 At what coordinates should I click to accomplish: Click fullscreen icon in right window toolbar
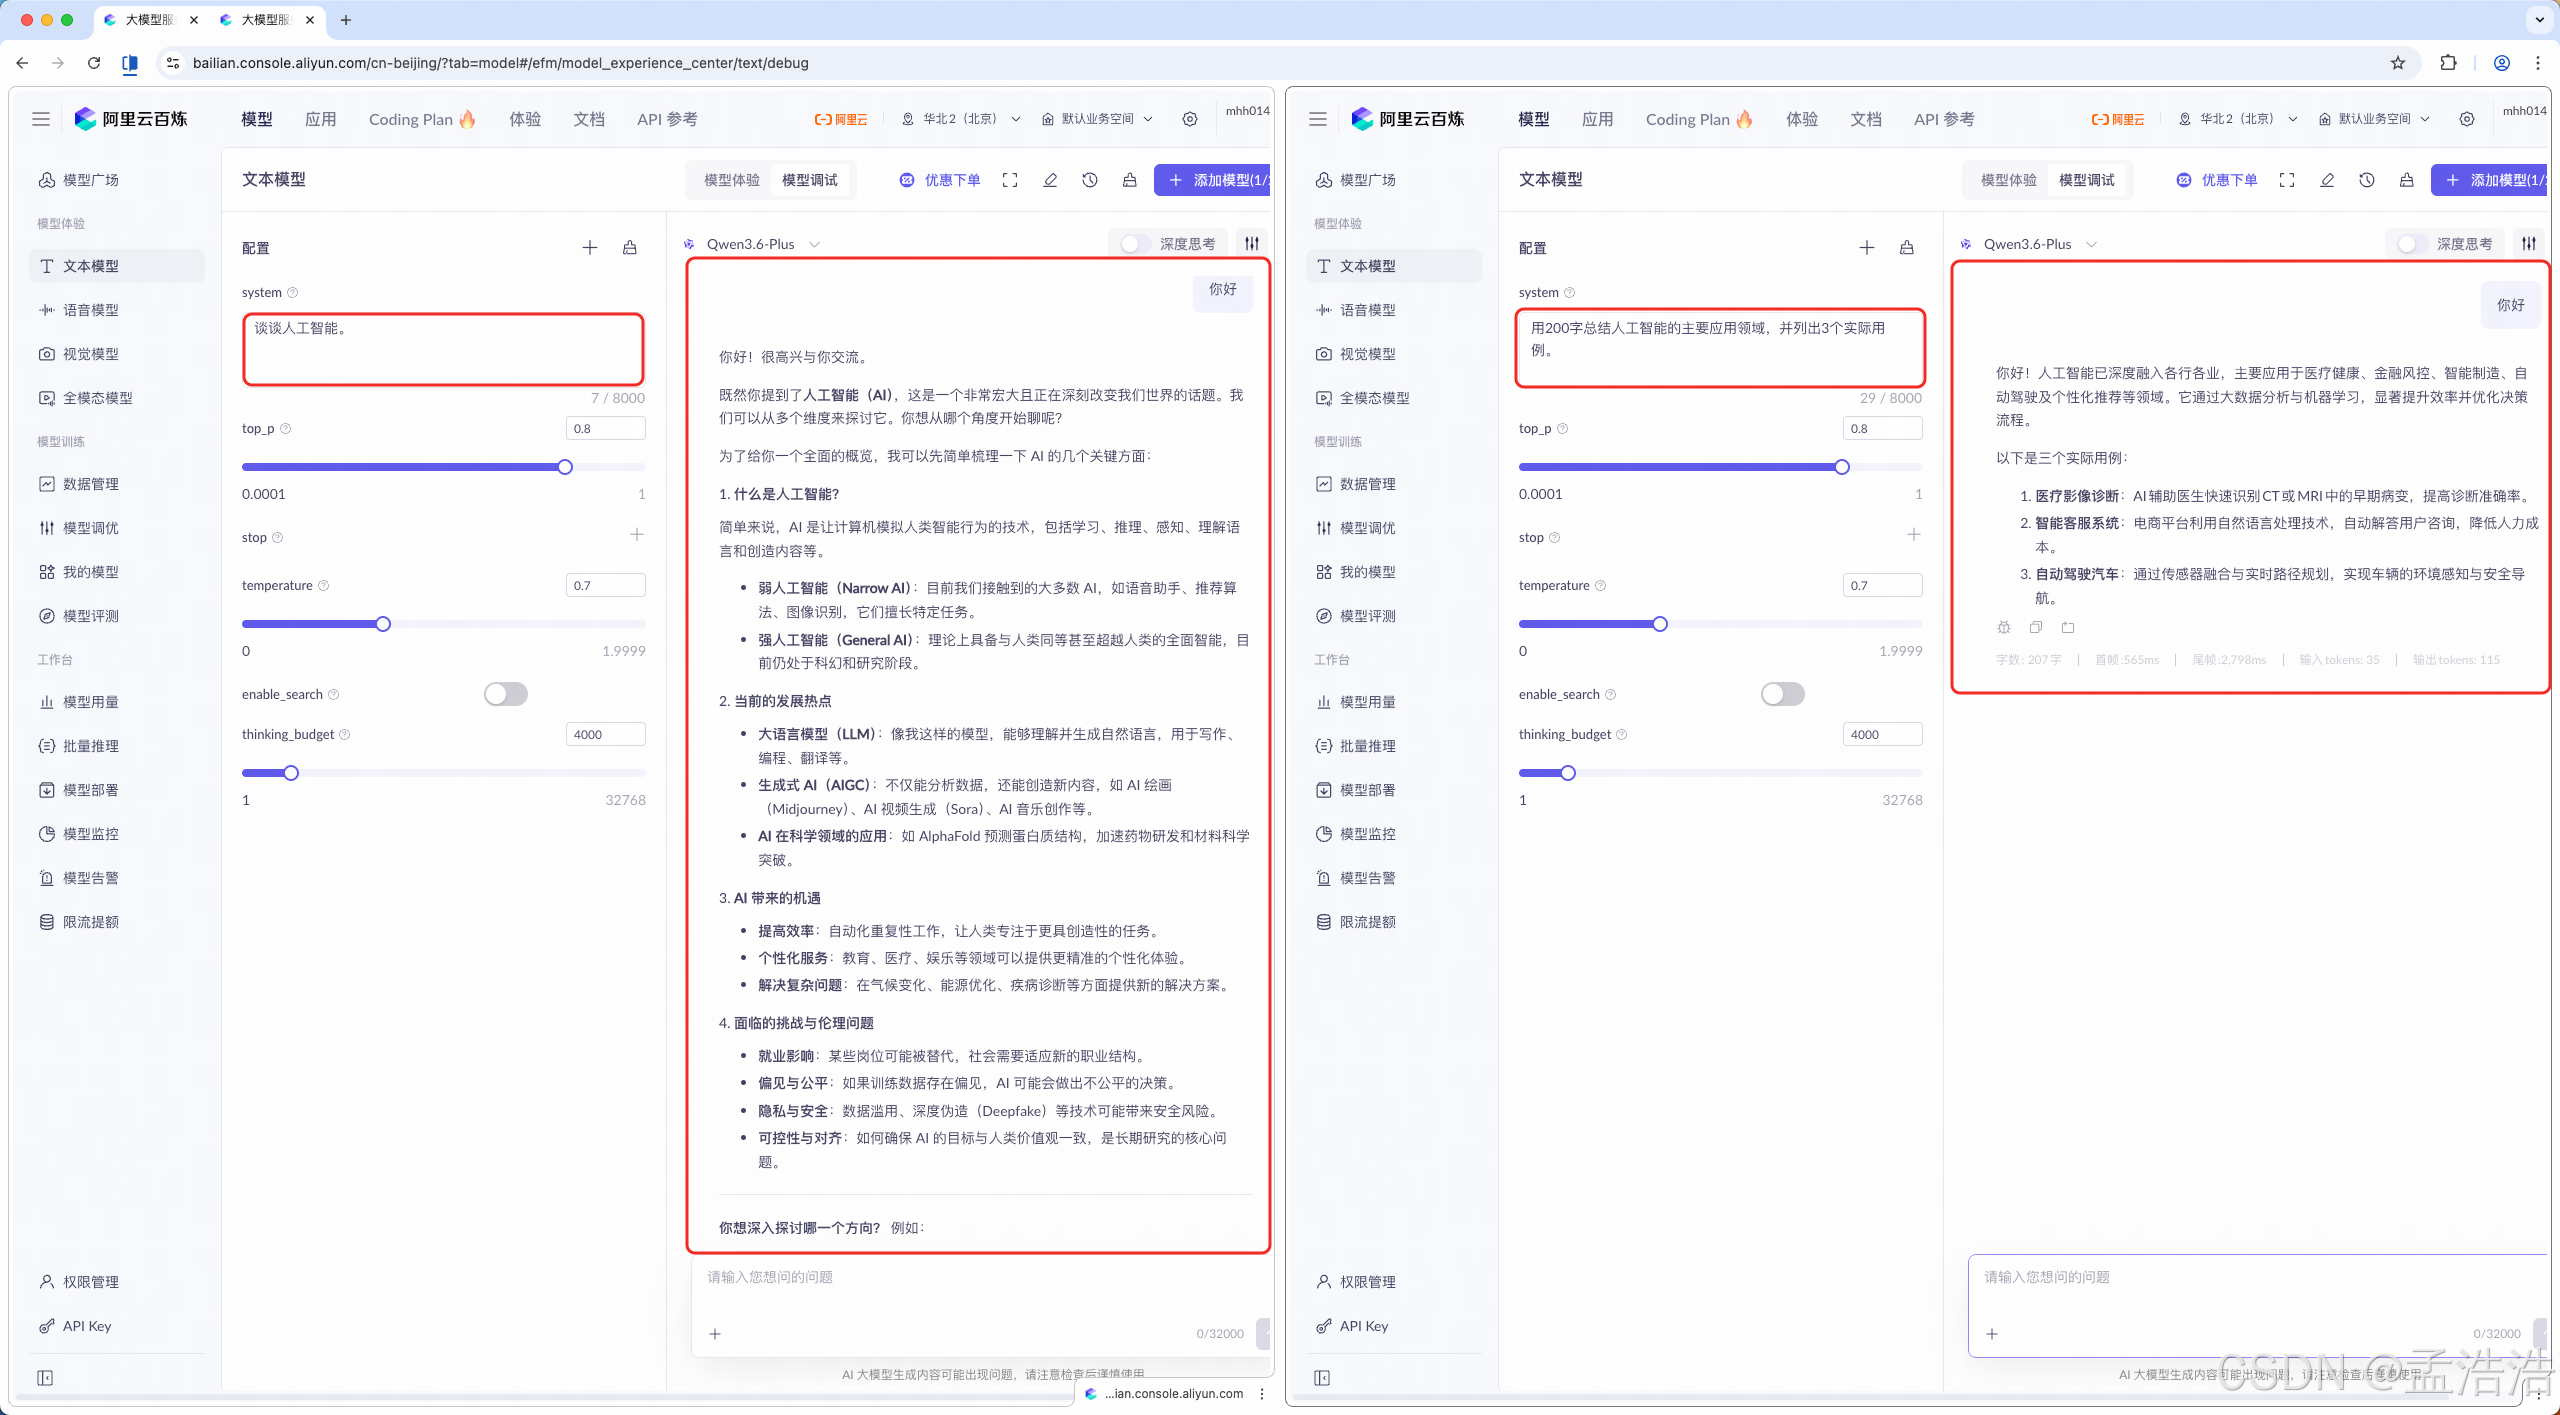click(x=2287, y=180)
